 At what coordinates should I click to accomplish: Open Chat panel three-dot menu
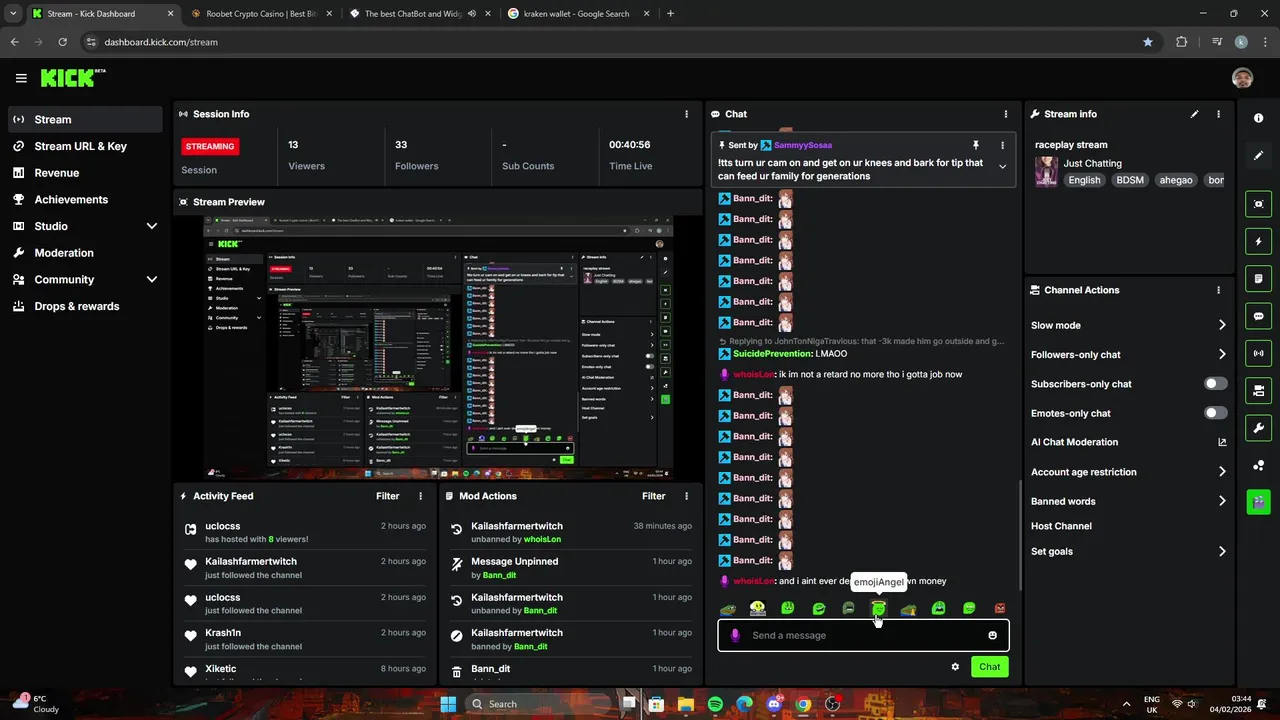(1006, 114)
